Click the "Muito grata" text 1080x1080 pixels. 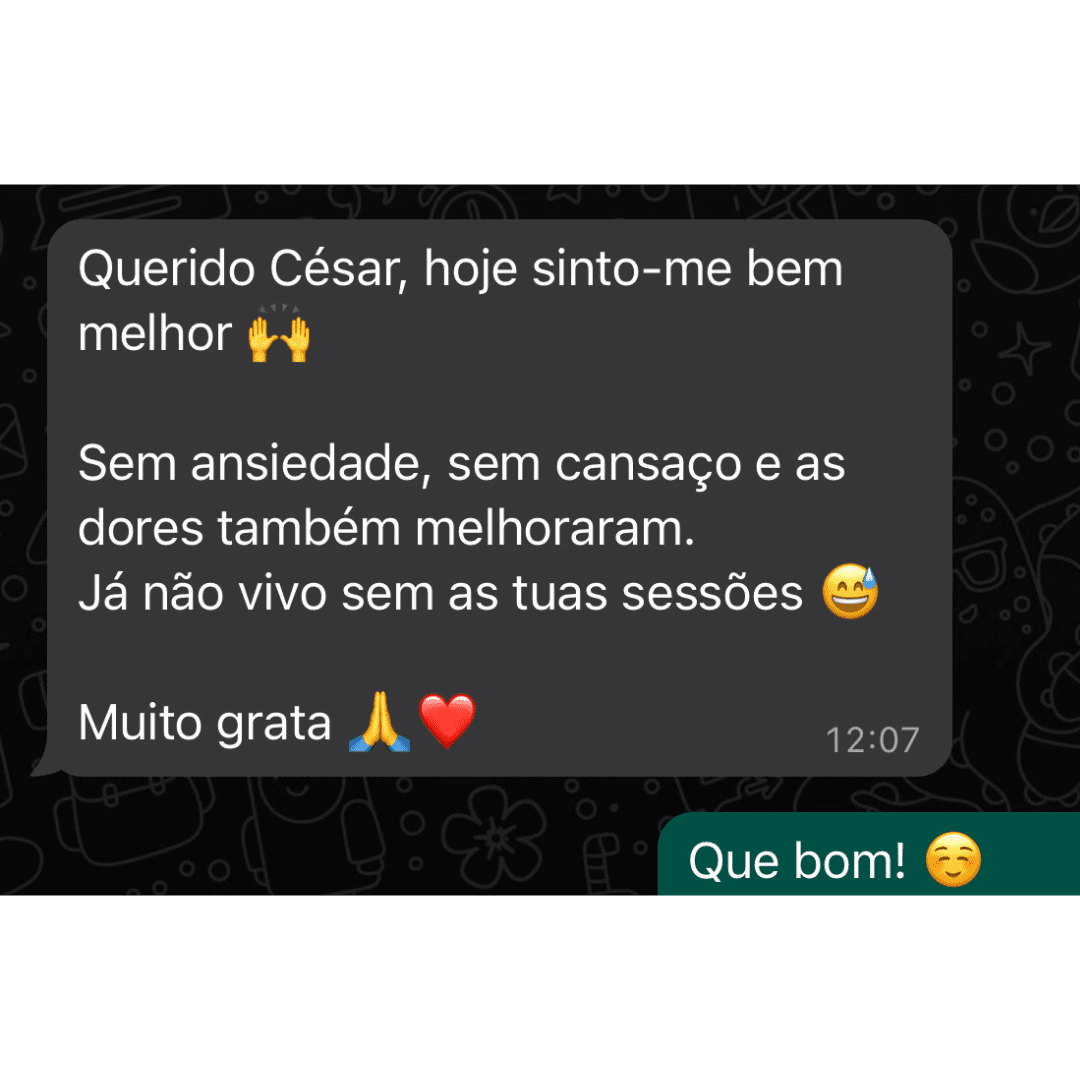coord(205,723)
